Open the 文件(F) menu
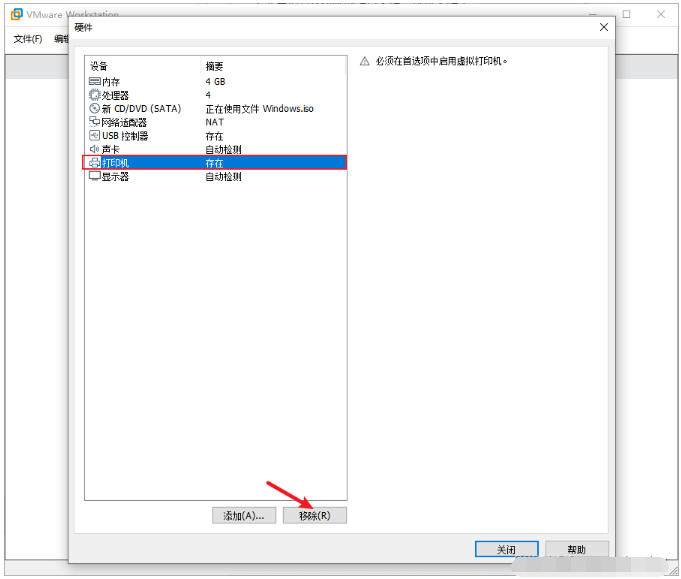Viewport: 681px width, 579px height. 28,39
